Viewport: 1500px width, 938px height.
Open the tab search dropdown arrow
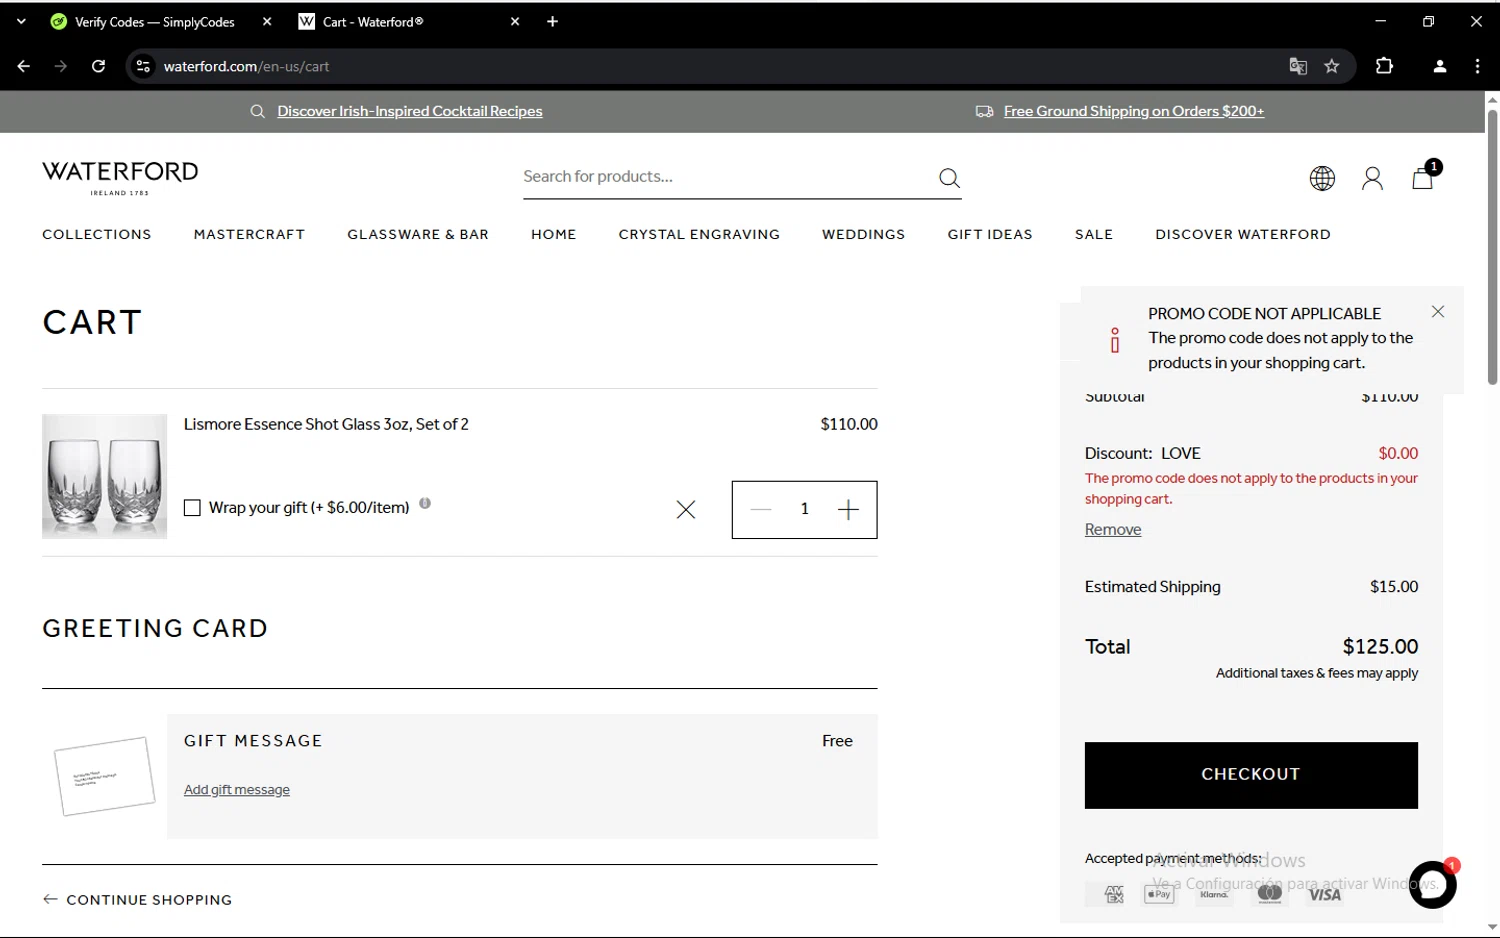[x=21, y=21]
